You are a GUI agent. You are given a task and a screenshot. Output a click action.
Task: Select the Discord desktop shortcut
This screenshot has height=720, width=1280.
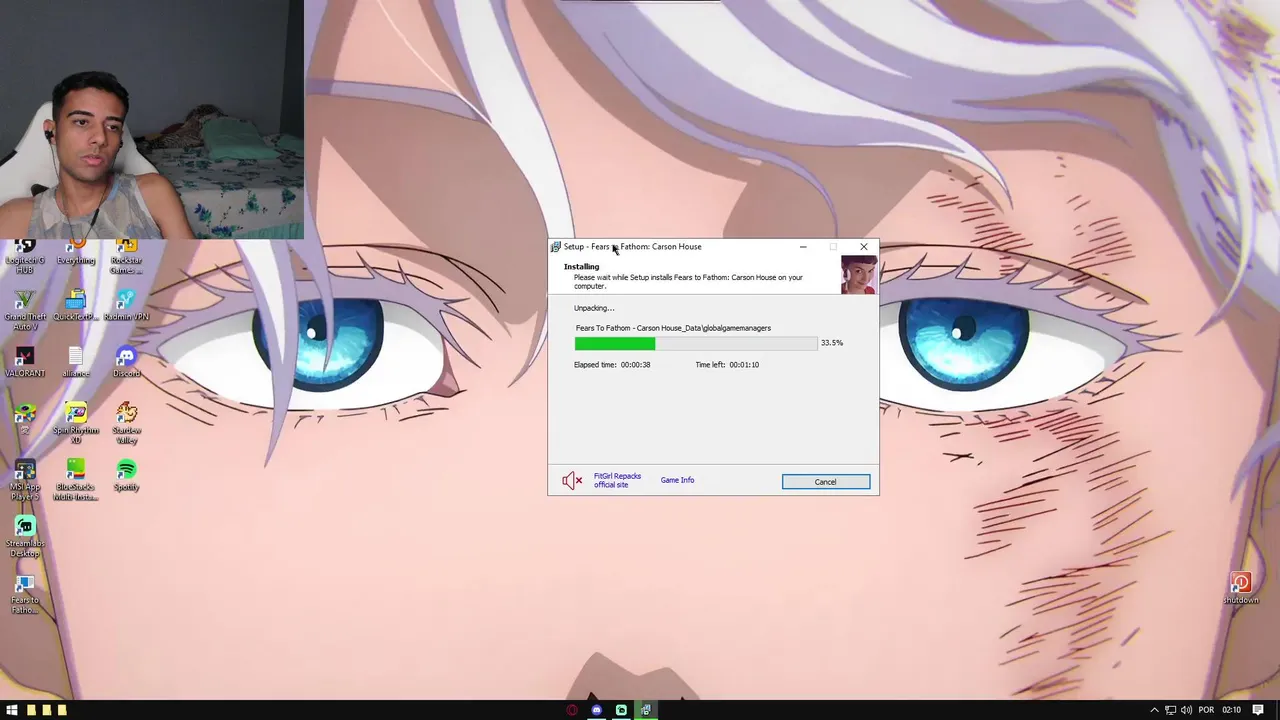(x=126, y=362)
